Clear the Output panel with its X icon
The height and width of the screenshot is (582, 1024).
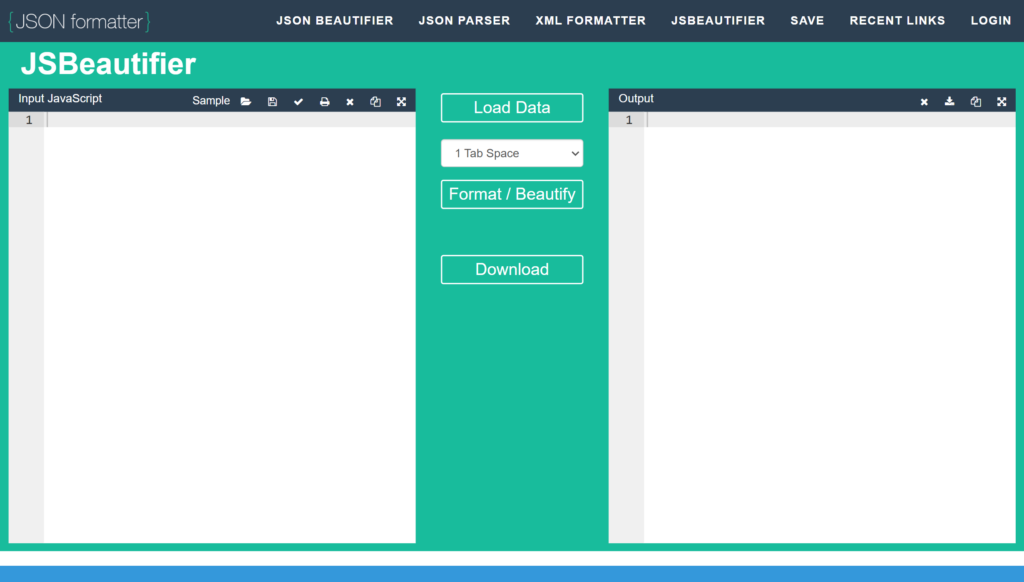point(924,101)
